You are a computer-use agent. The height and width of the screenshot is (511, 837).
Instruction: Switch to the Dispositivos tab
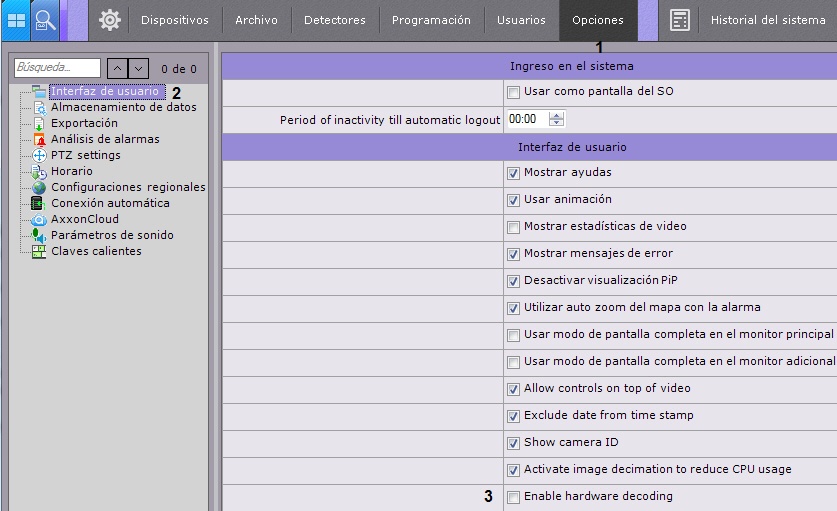(175, 20)
